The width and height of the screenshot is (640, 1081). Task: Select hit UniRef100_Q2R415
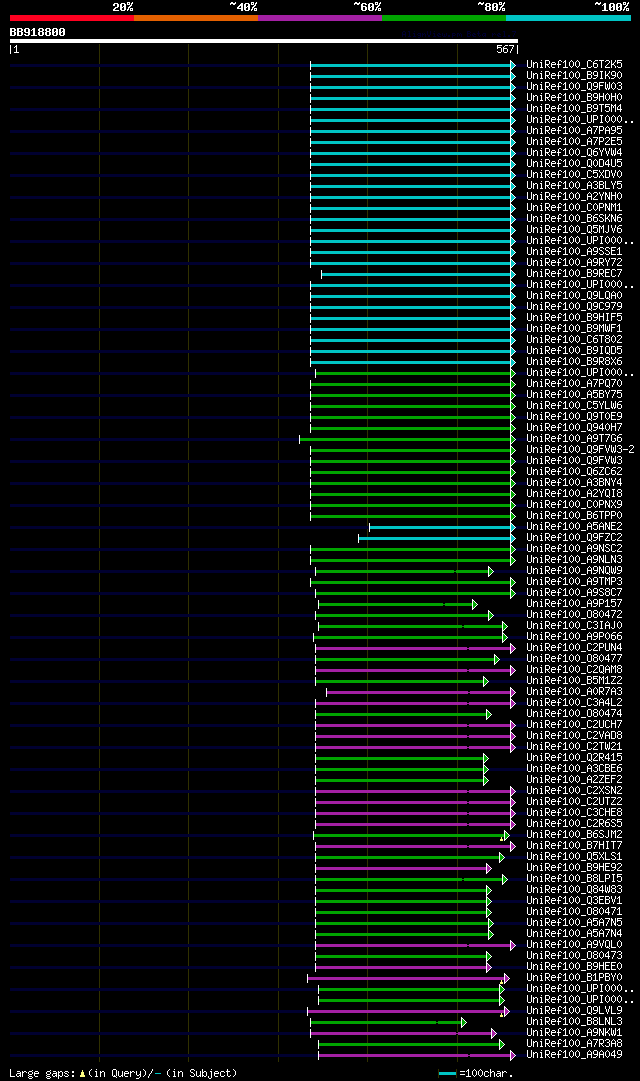coord(574,759)
